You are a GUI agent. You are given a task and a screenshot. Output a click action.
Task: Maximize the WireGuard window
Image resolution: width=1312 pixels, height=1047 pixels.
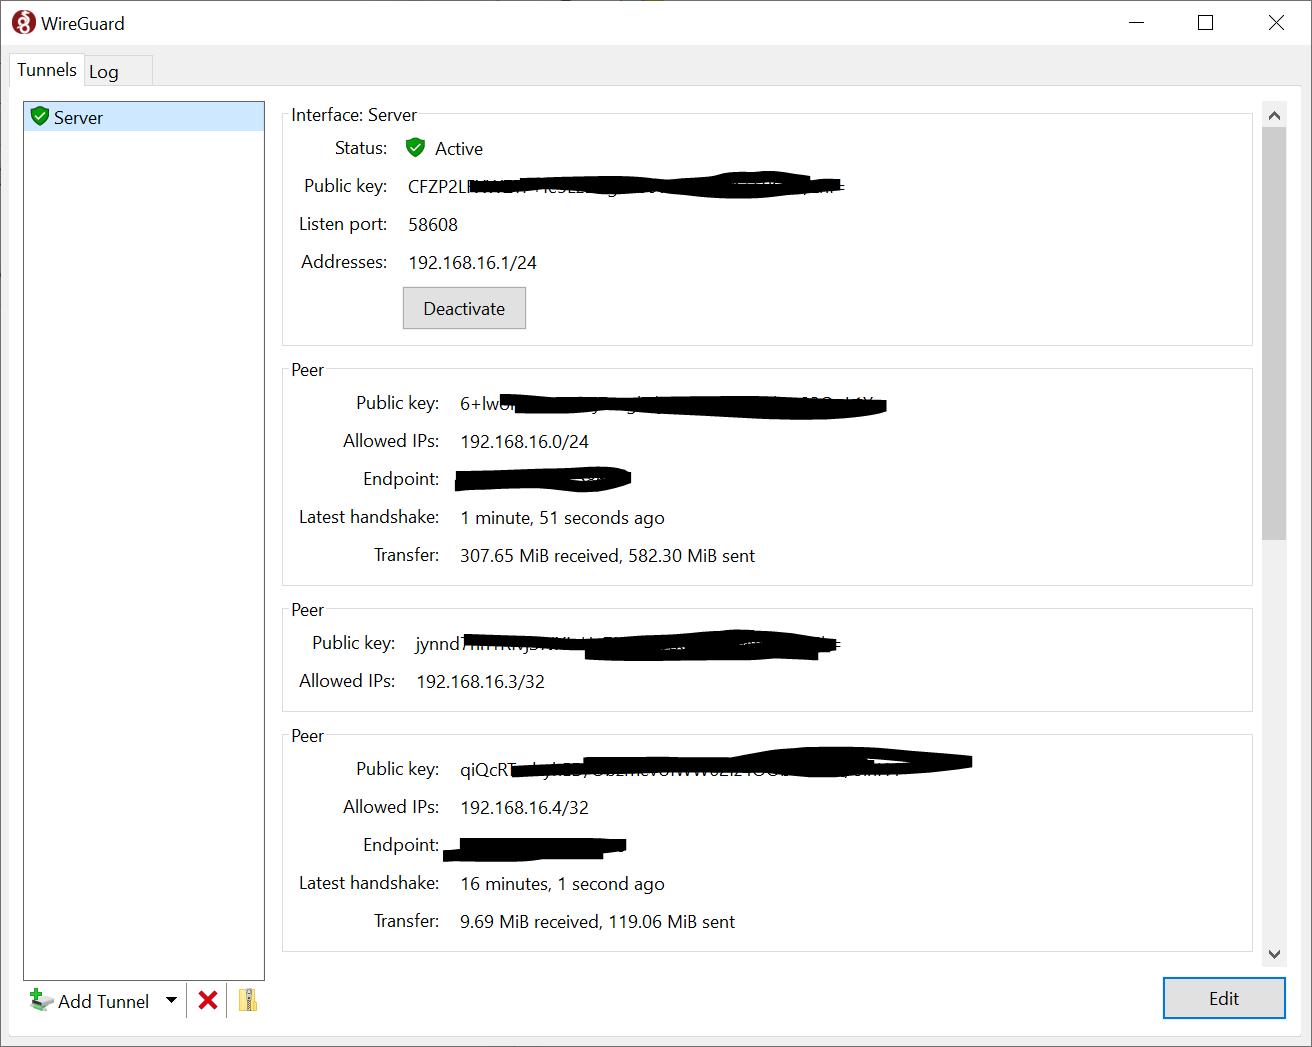pyautogui.click(x=1206, y=22)
